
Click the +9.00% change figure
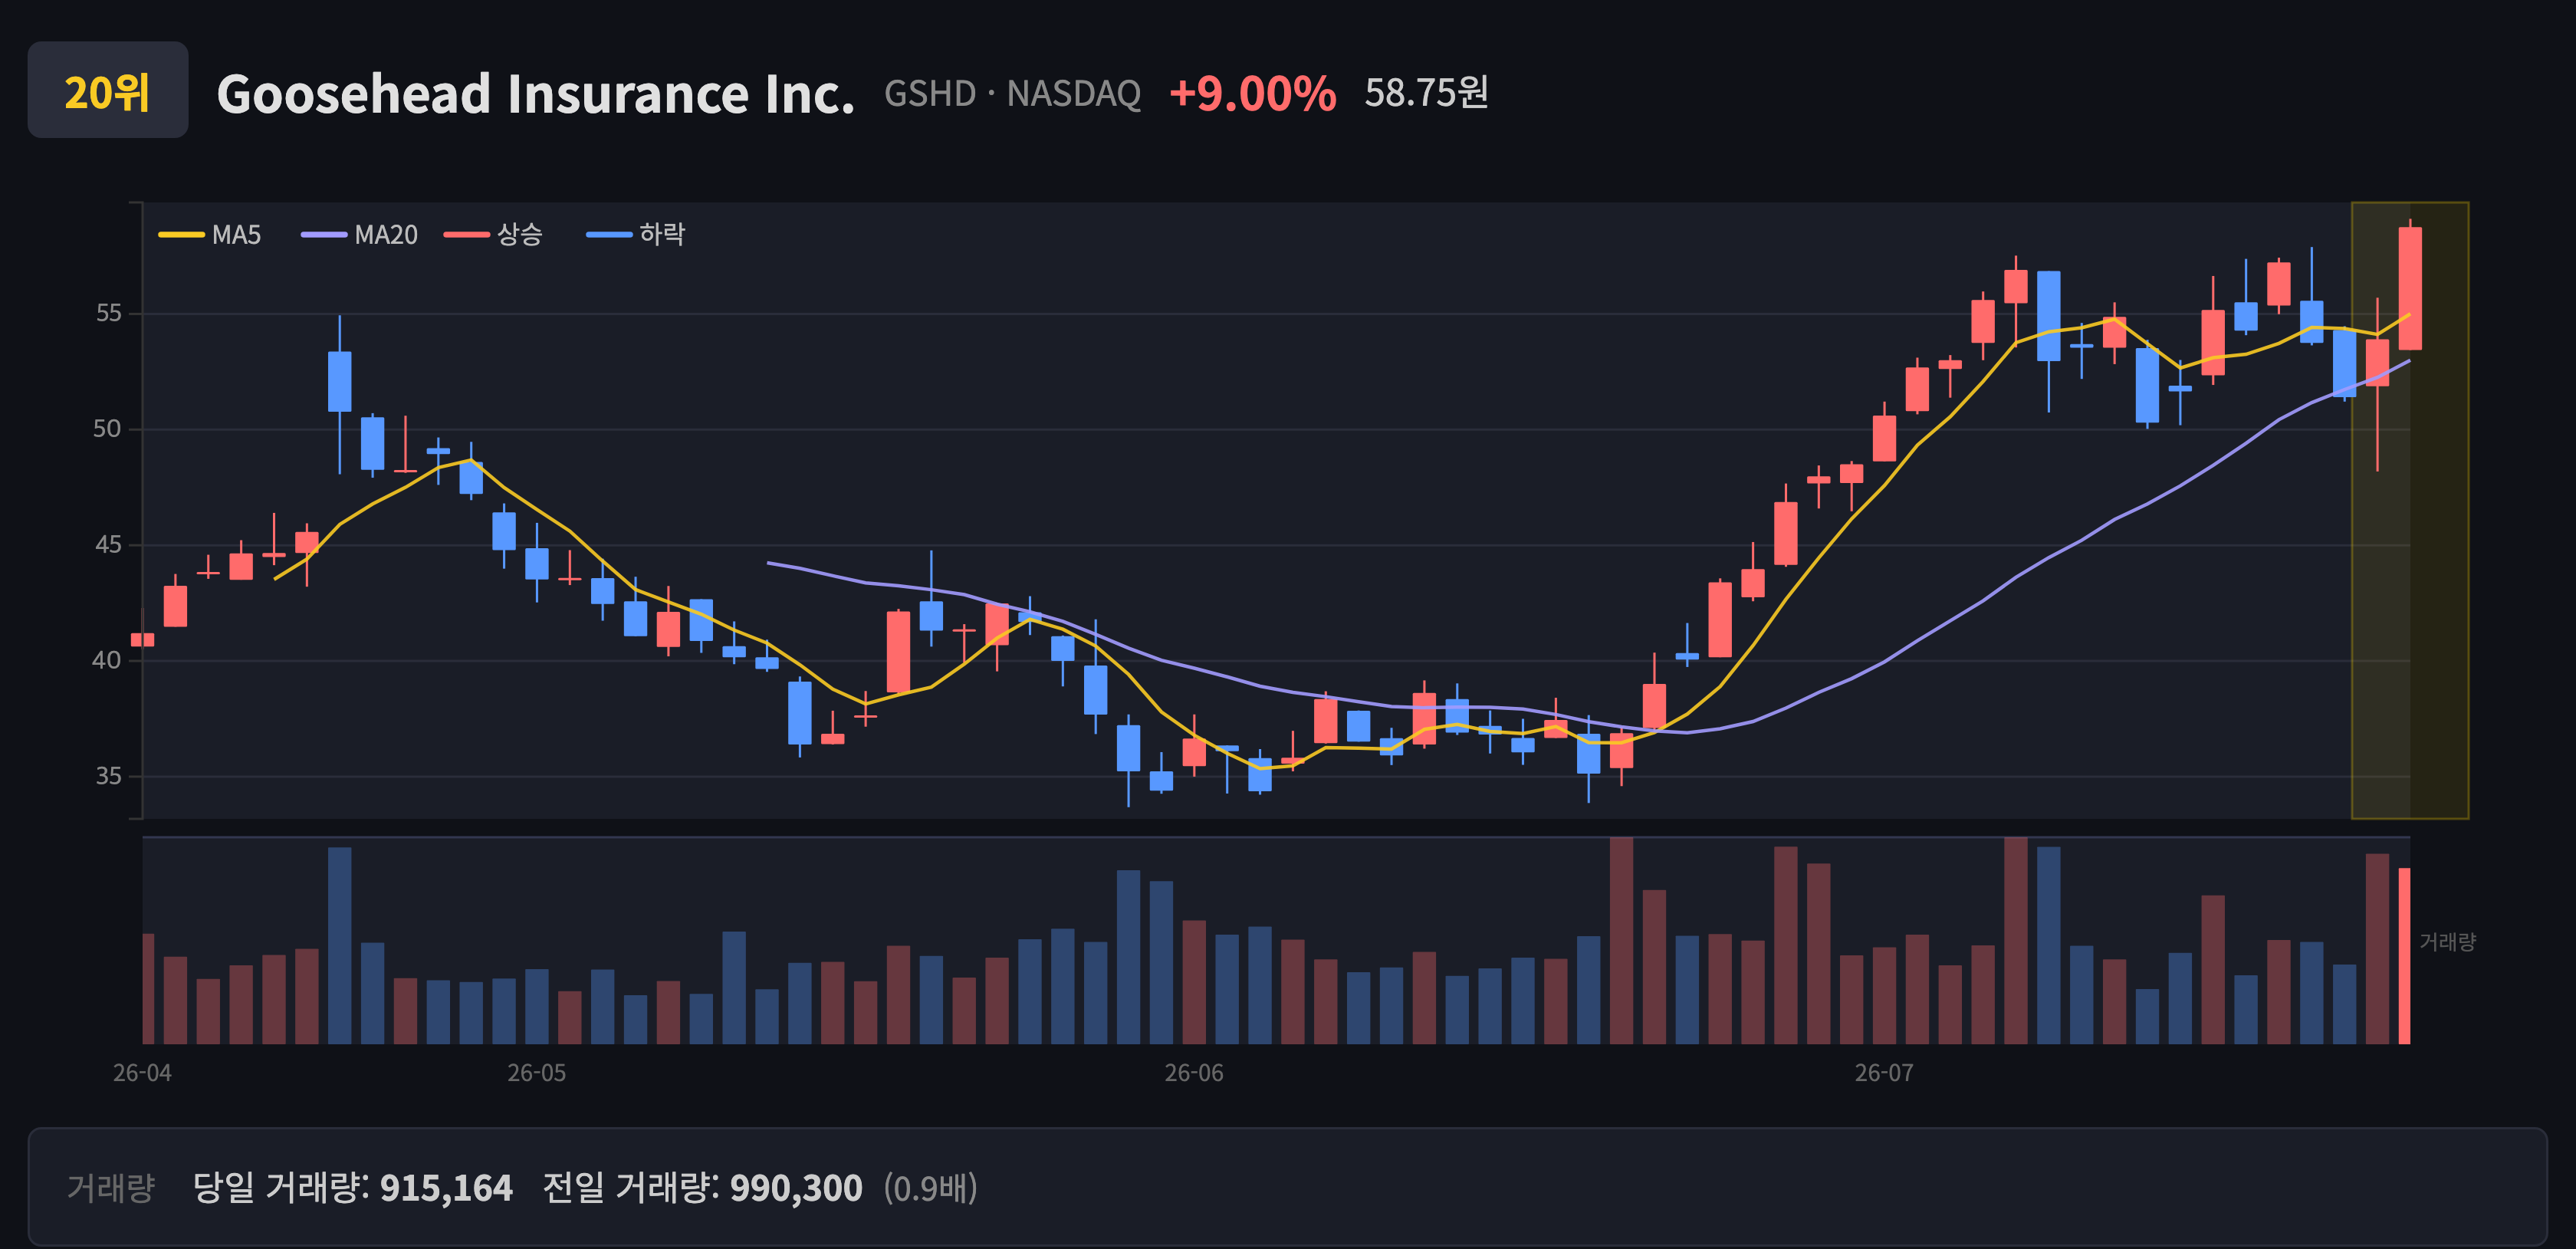pos(1253,93)
